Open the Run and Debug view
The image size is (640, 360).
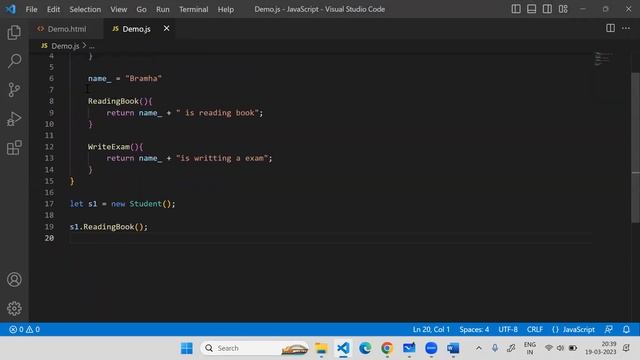click(14, 119)
